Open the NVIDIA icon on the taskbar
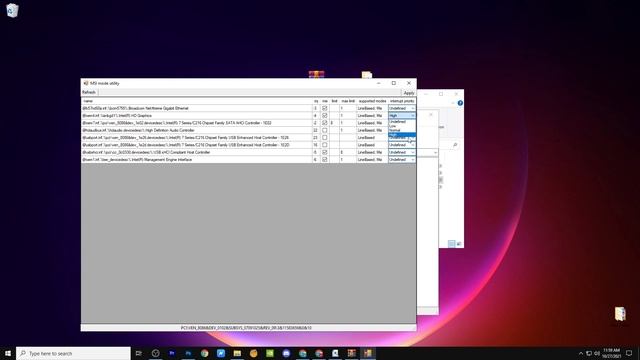The image size is (640, 360). (x=270, y=353)
